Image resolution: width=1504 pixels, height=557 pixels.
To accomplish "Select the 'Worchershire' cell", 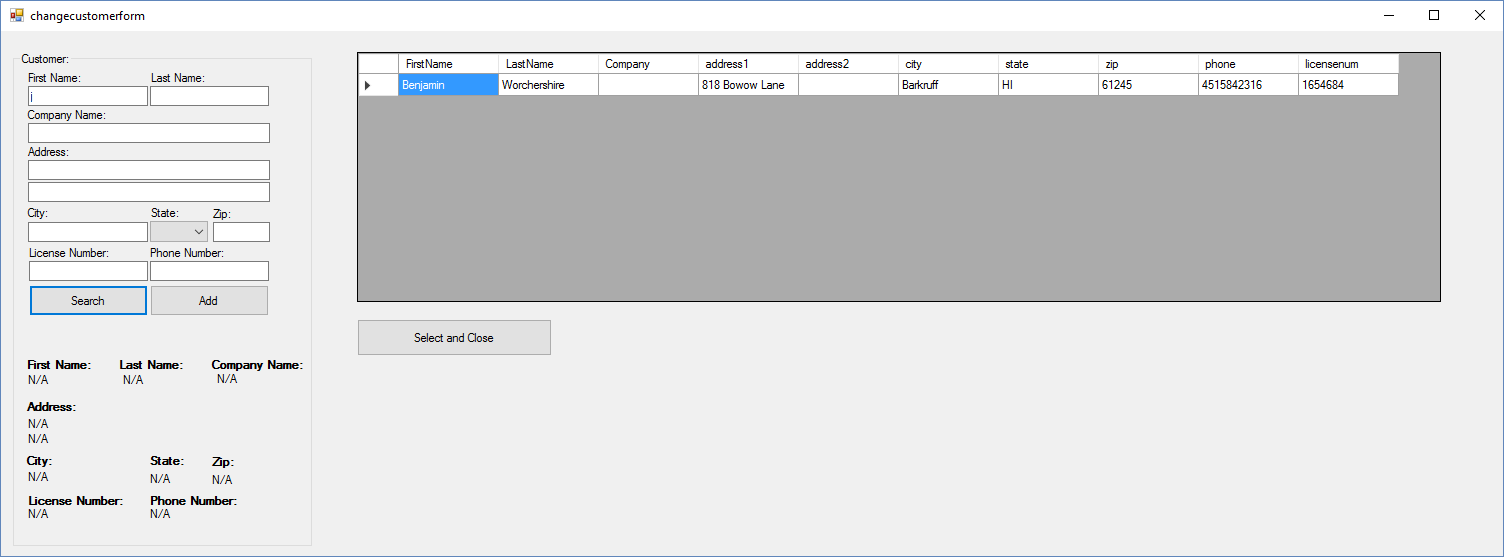I will point(548,85).
